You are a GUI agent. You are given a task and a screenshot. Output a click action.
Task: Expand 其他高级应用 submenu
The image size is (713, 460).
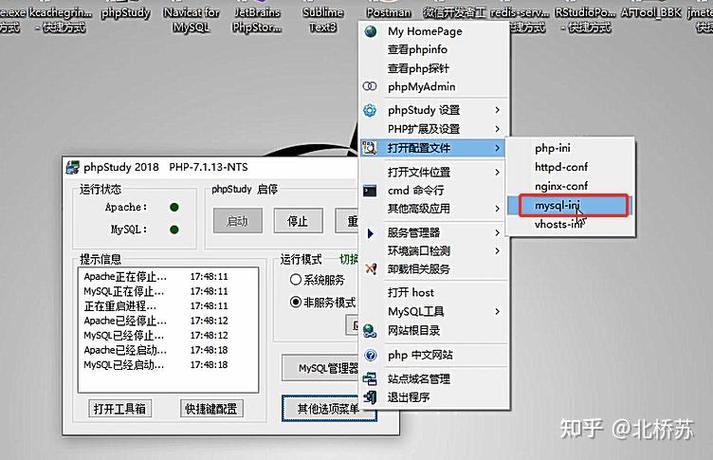tap(497, 209)
